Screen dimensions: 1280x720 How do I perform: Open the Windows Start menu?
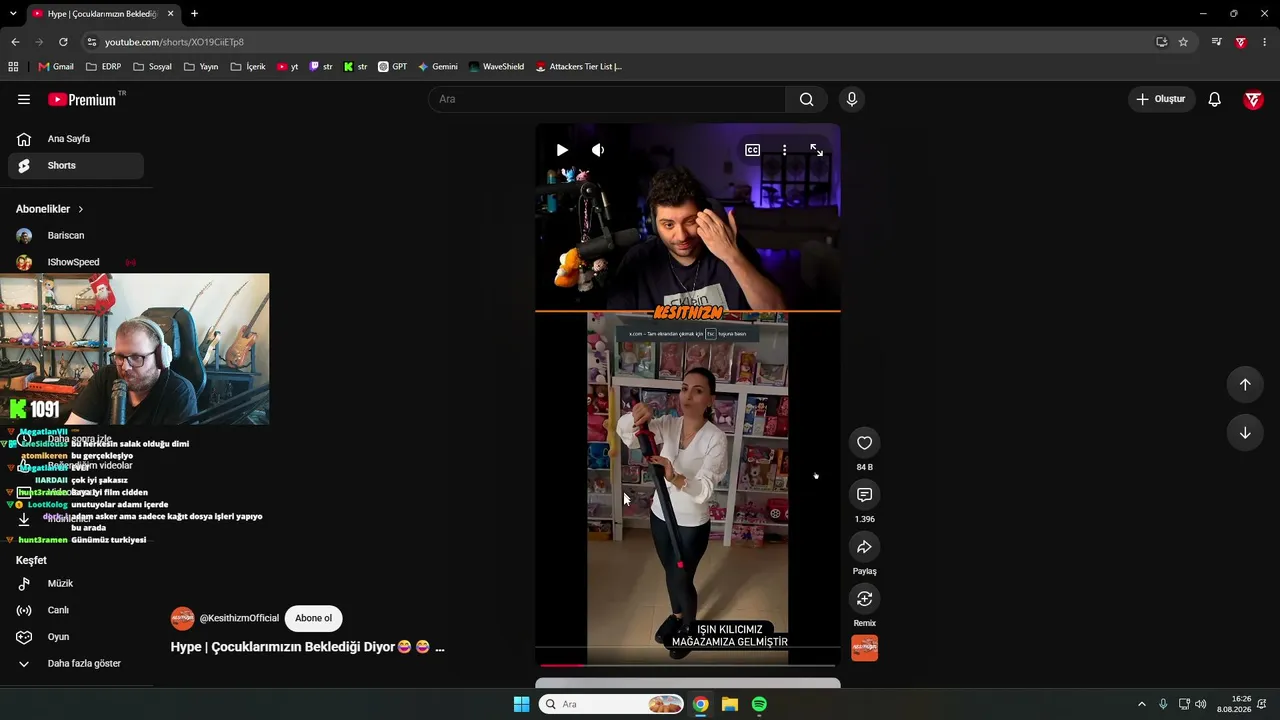521,704
